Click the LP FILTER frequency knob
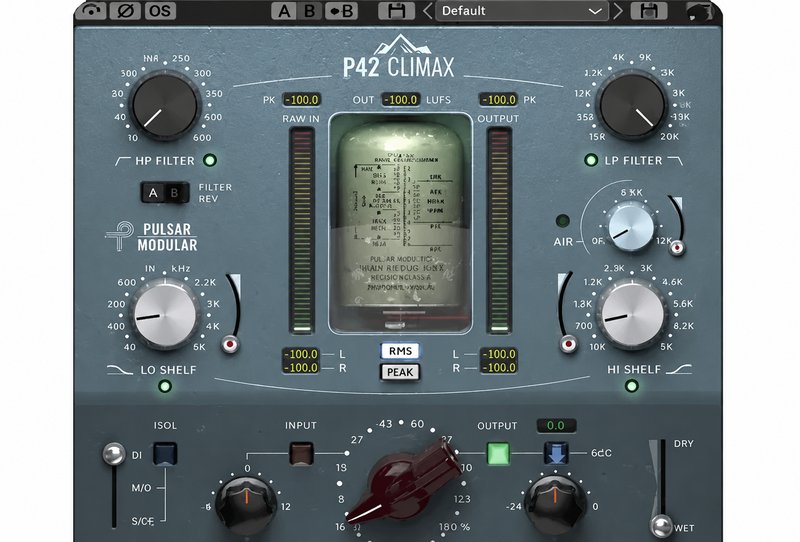Viewport: 800px width, 542px height. coord(633,106)
